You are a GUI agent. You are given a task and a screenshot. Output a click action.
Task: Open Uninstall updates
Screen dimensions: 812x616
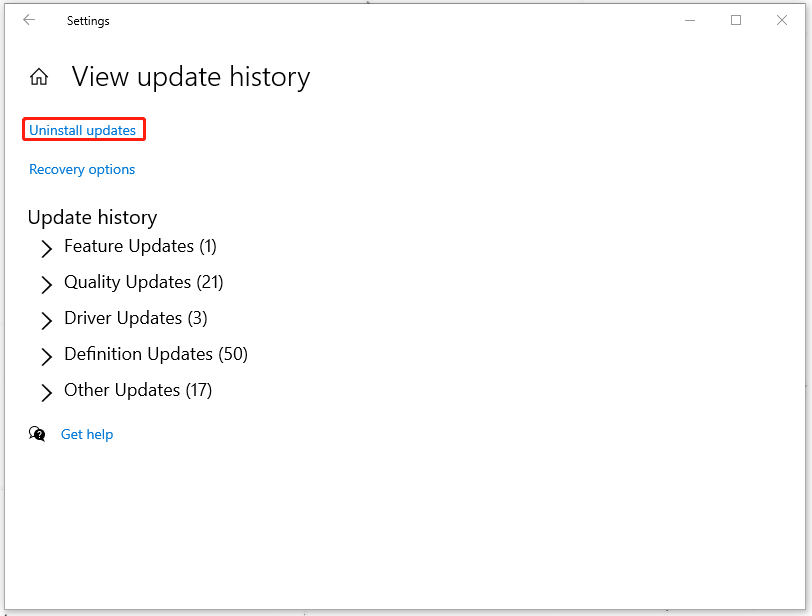83,129
